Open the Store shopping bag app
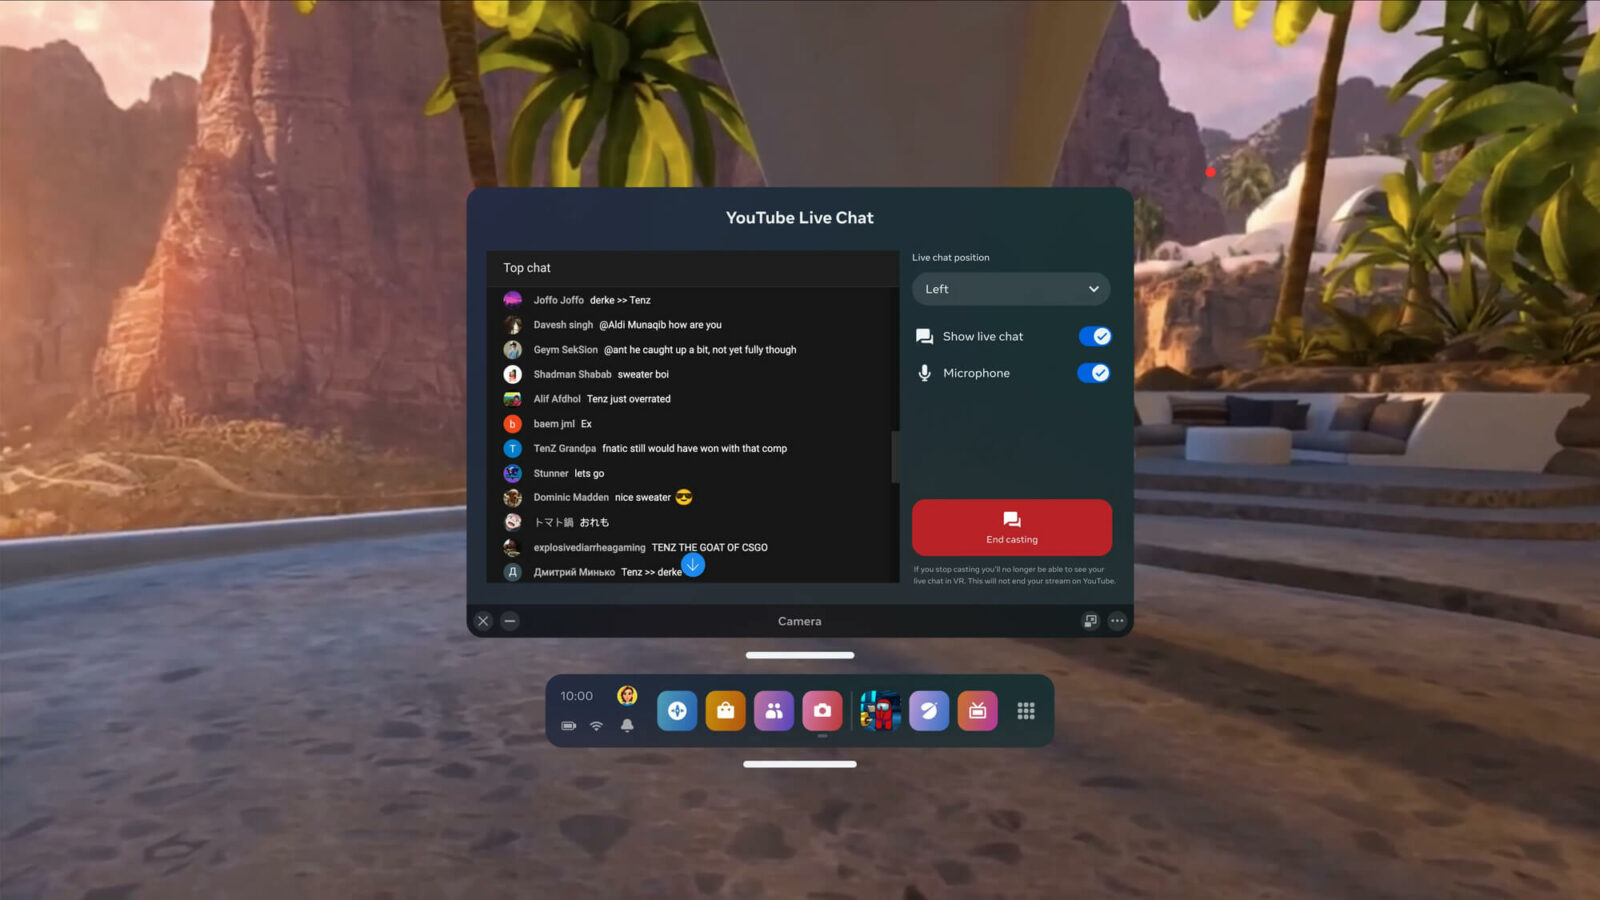This screenshot has height=900, width=1600. coord(725,711)
